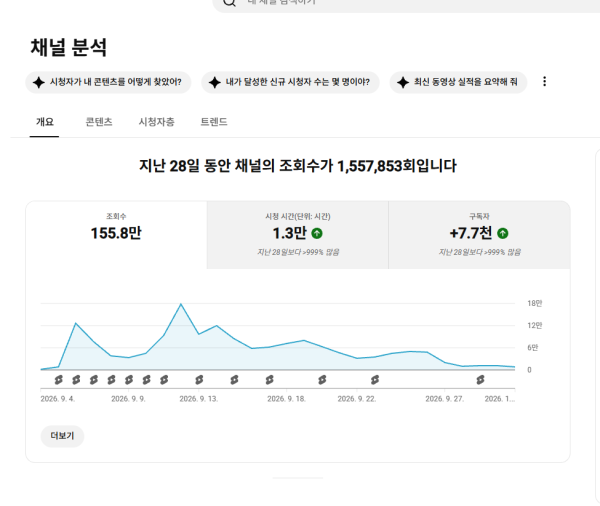Select the 시청 시간(단위: 시간) metric card
Screen dimensions: 600x506
tap(298, 235)
